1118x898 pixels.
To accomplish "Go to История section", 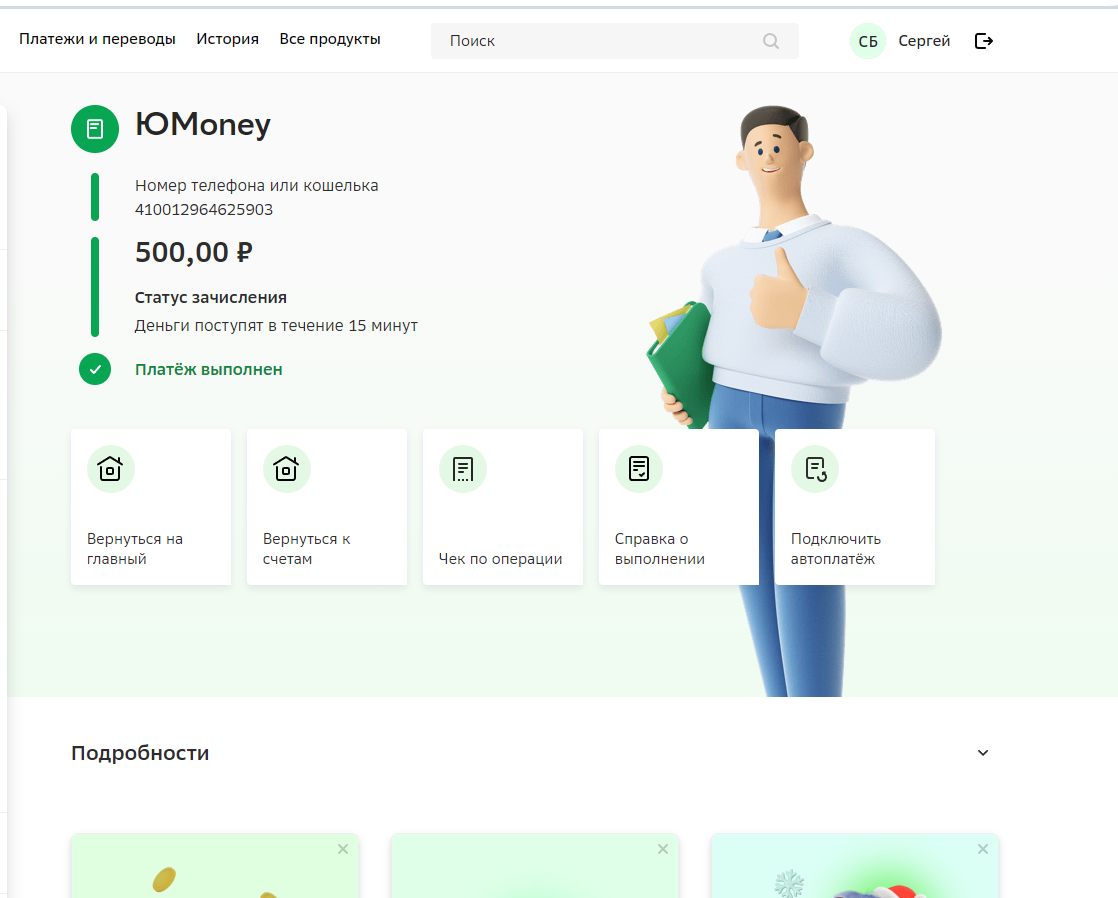I will [x=227, y=39].
